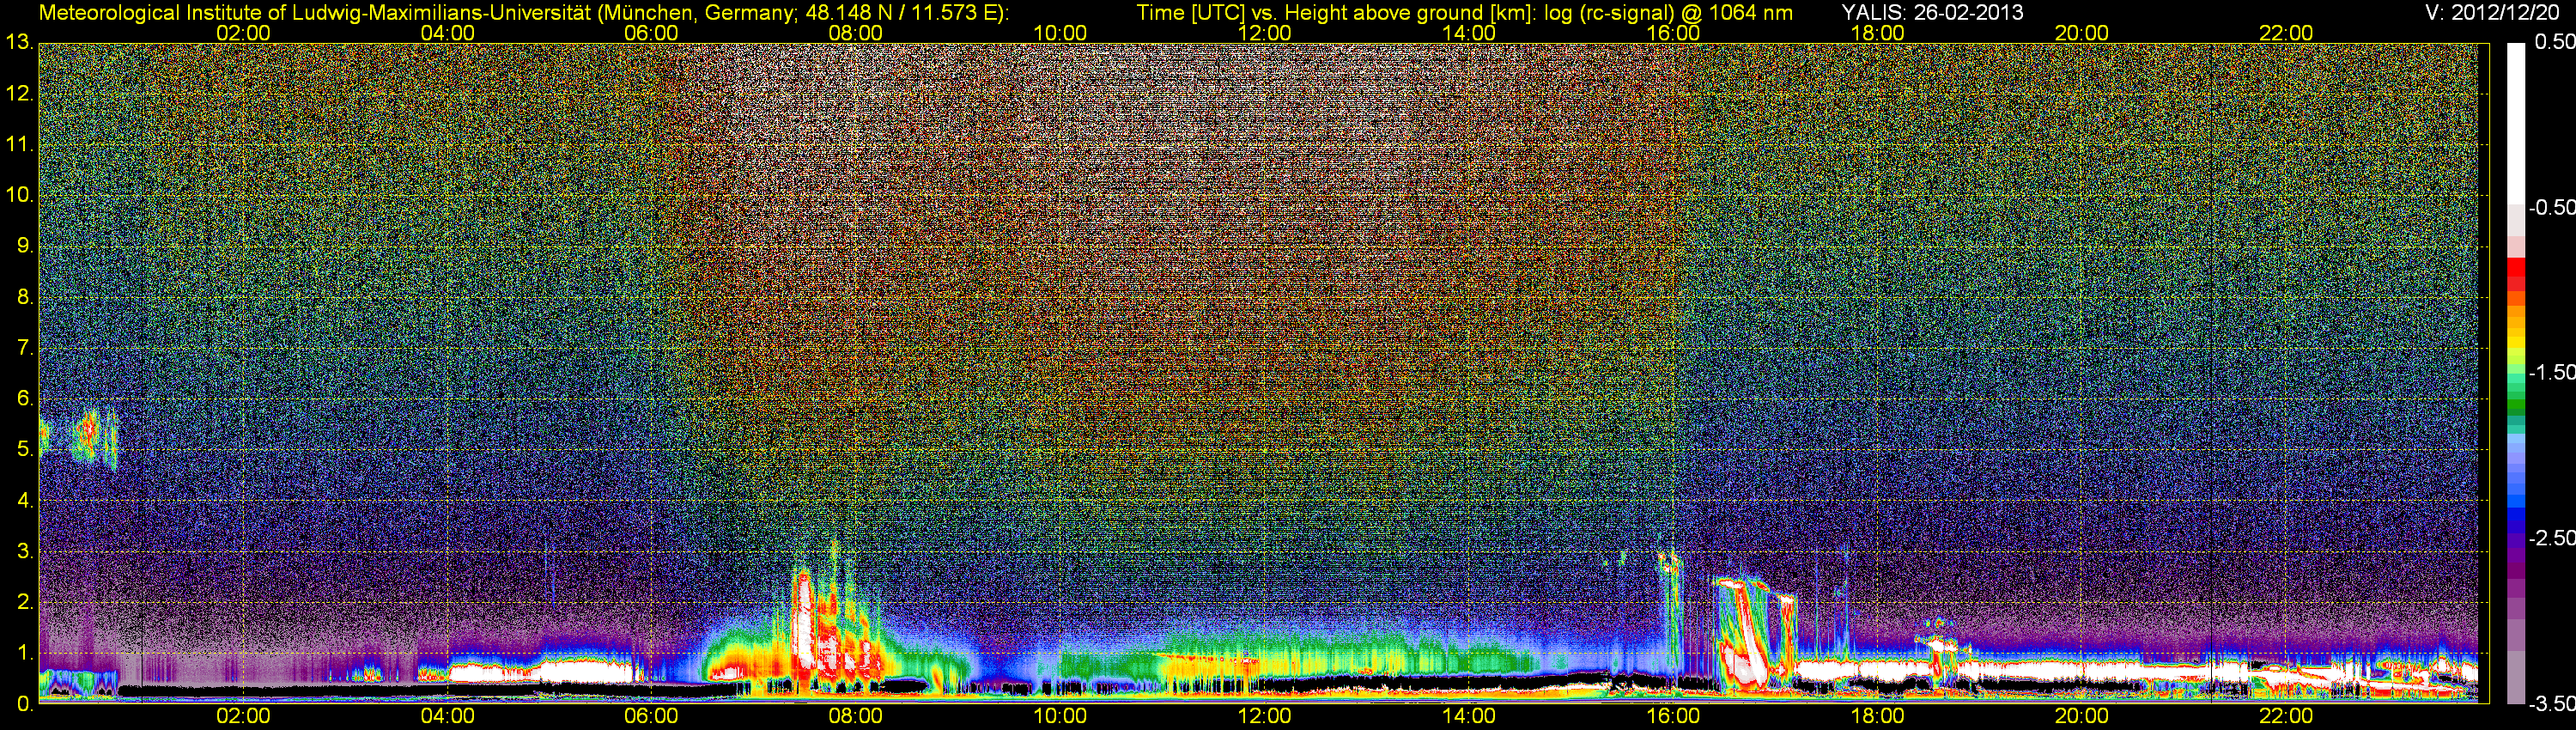Click the height axis label 13
This screenshot has height=730, width=2576.
[18, 42]
